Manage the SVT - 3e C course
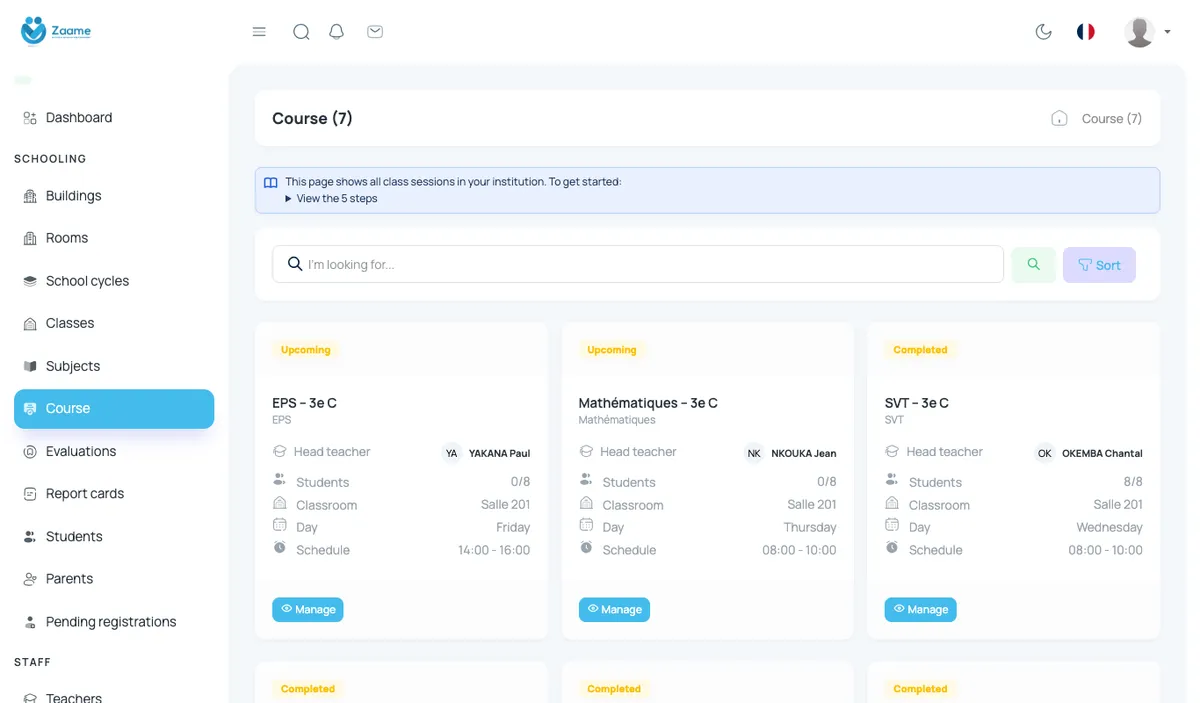Viewport: 1200px width, 703px height. pos(920,609)
